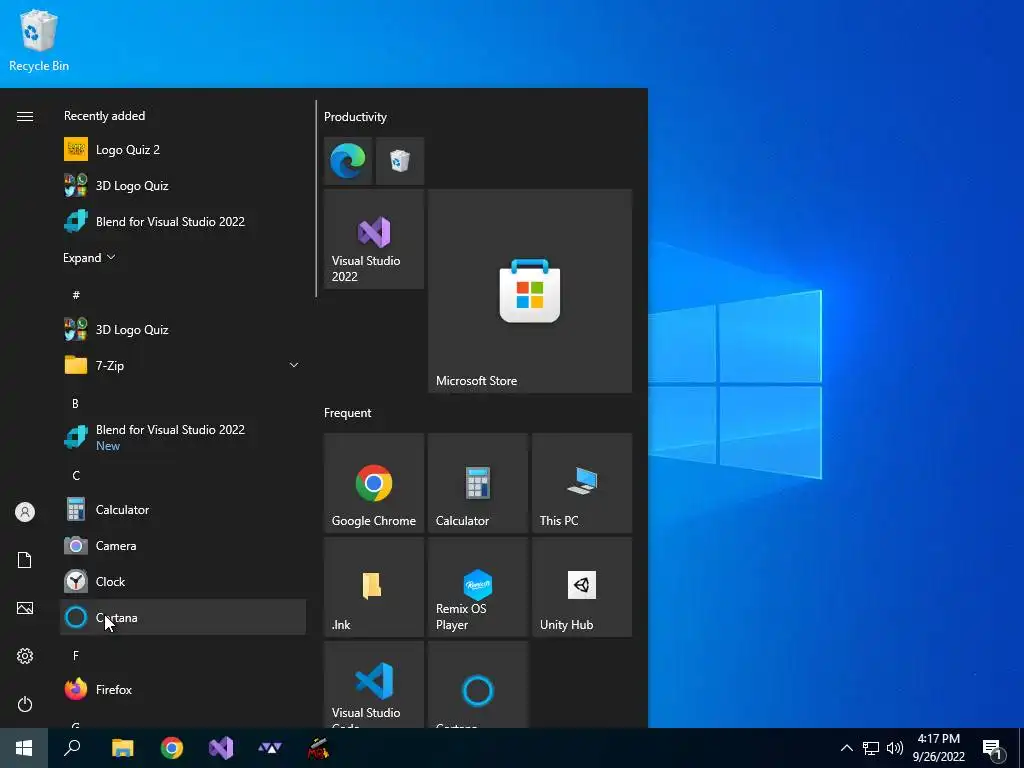Open the user account icon in Start sidebar
The width and height of the screenshot is (1024, 768).
tap(25, 512)
